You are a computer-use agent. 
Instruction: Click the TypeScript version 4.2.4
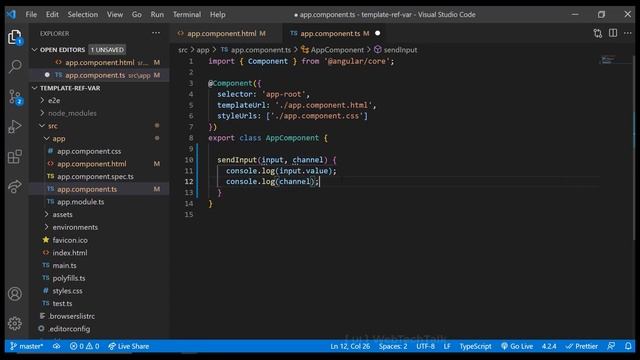click(549, 346)
